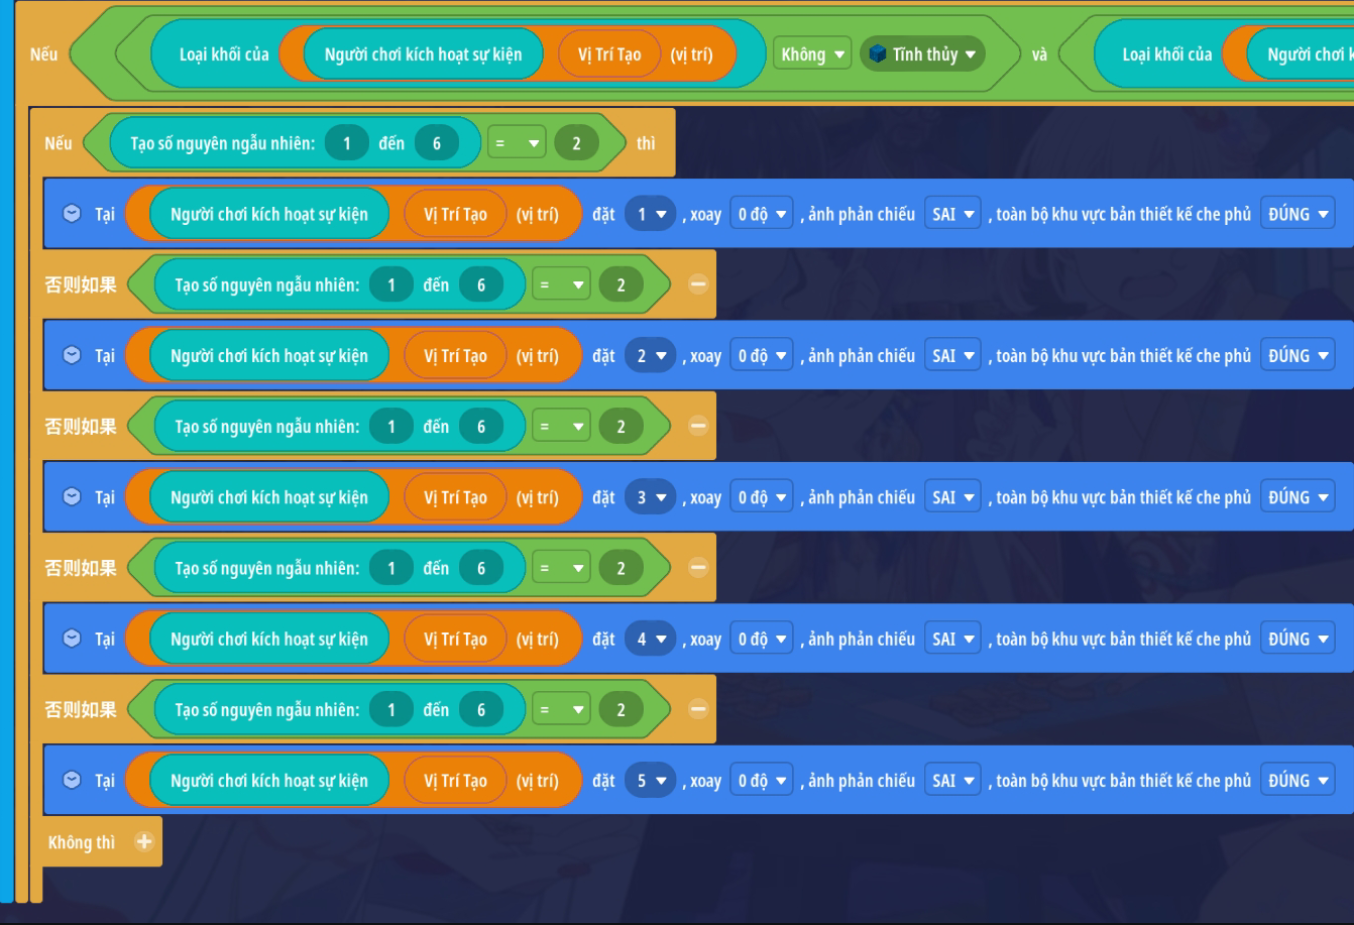
Task: Collapse the blue block with đặt 5
Action: coord(72,780)
